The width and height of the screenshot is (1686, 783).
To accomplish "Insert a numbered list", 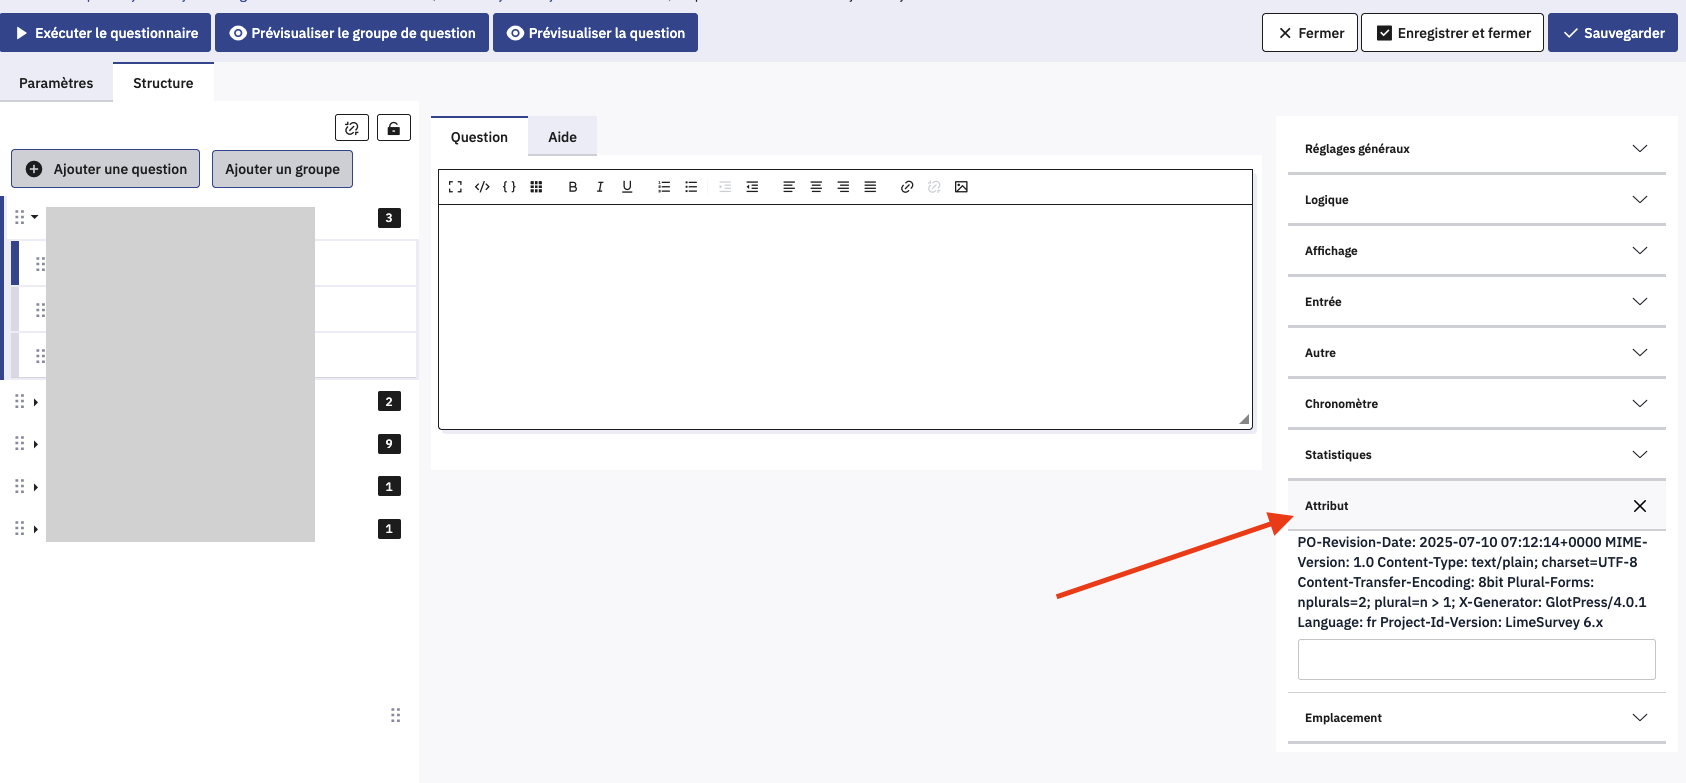I will [x=664, y=187].
